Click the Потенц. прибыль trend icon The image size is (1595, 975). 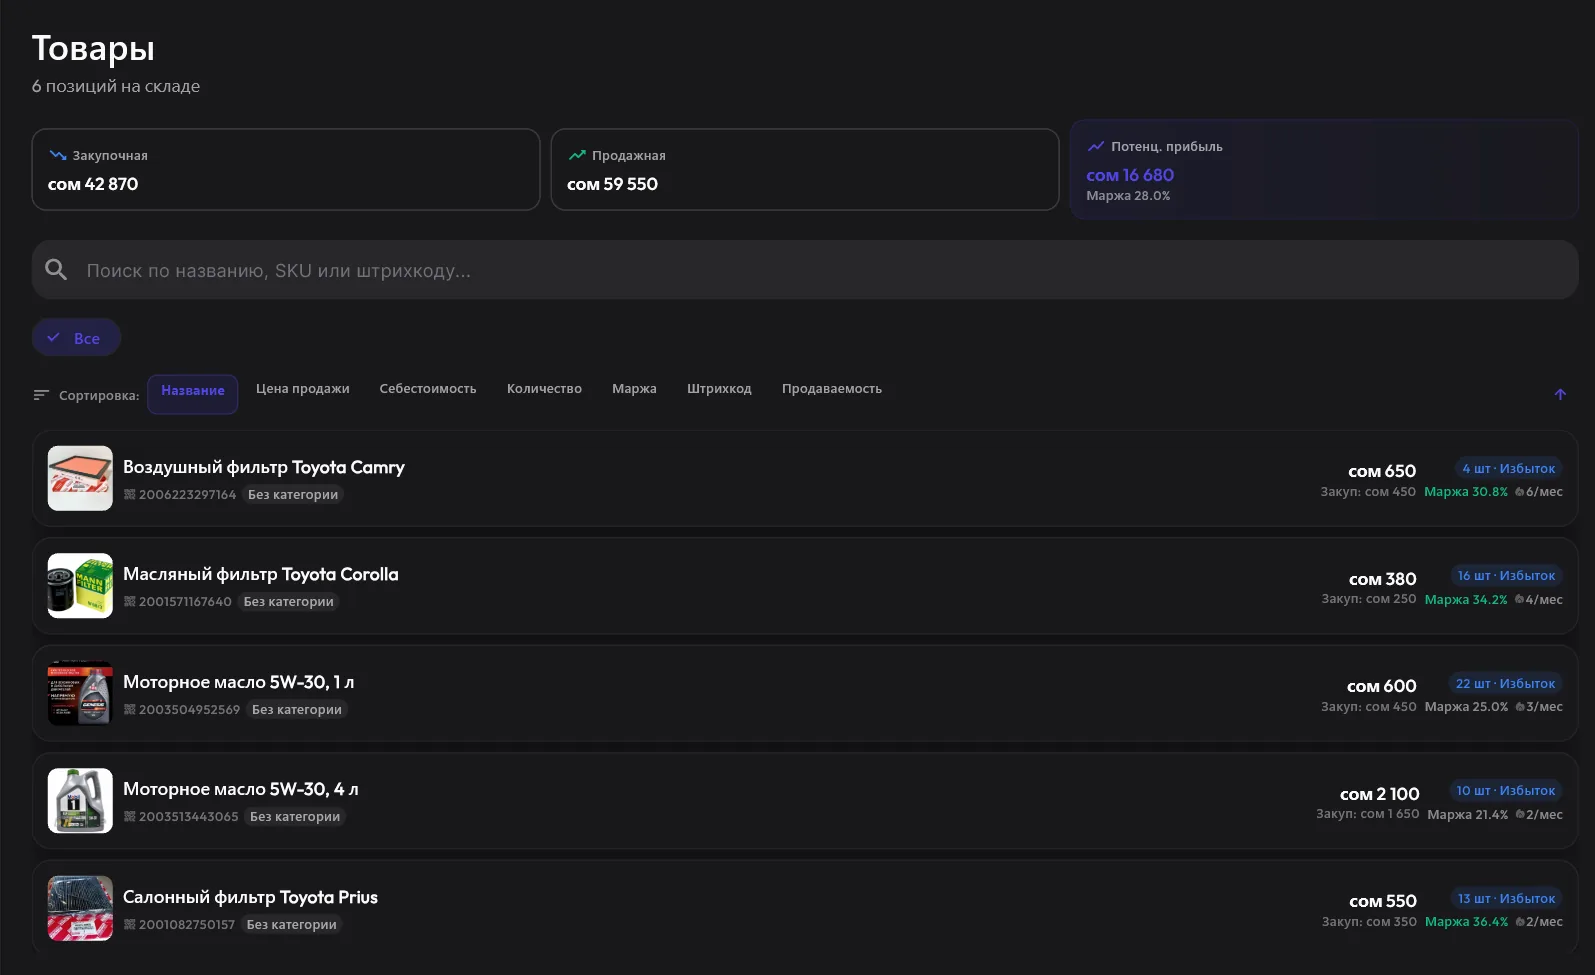[x=1096, y=146]
